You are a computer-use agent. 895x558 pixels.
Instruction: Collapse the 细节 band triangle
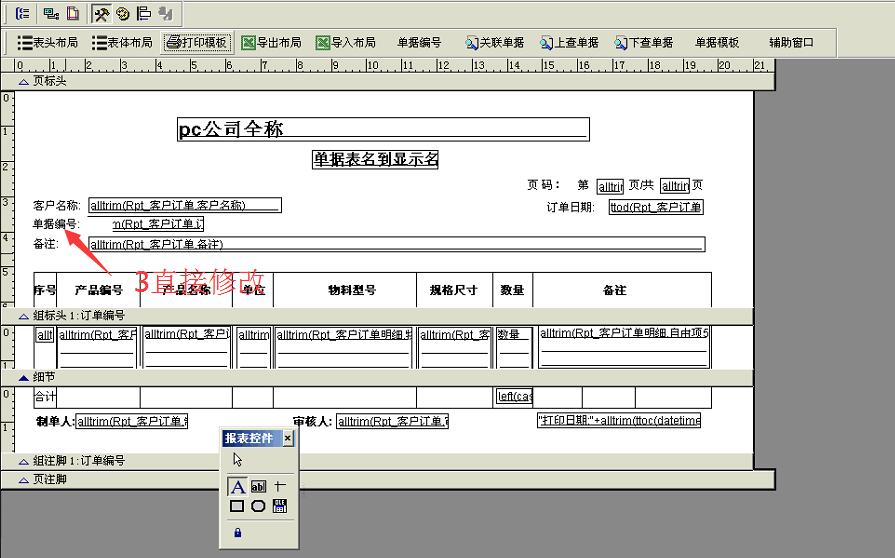[x=24, y=377]
